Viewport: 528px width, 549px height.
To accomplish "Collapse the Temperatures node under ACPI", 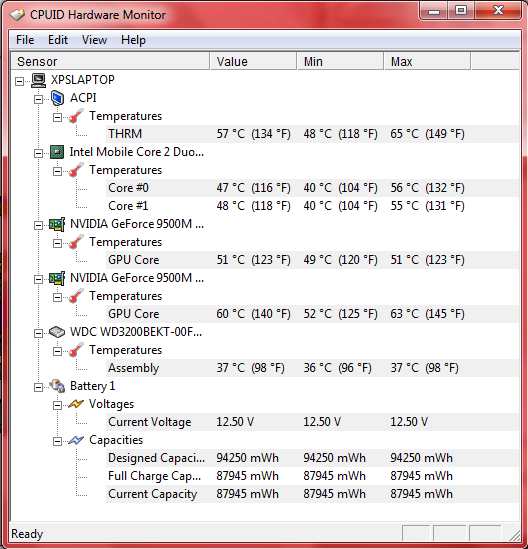I will click(57, 117).
